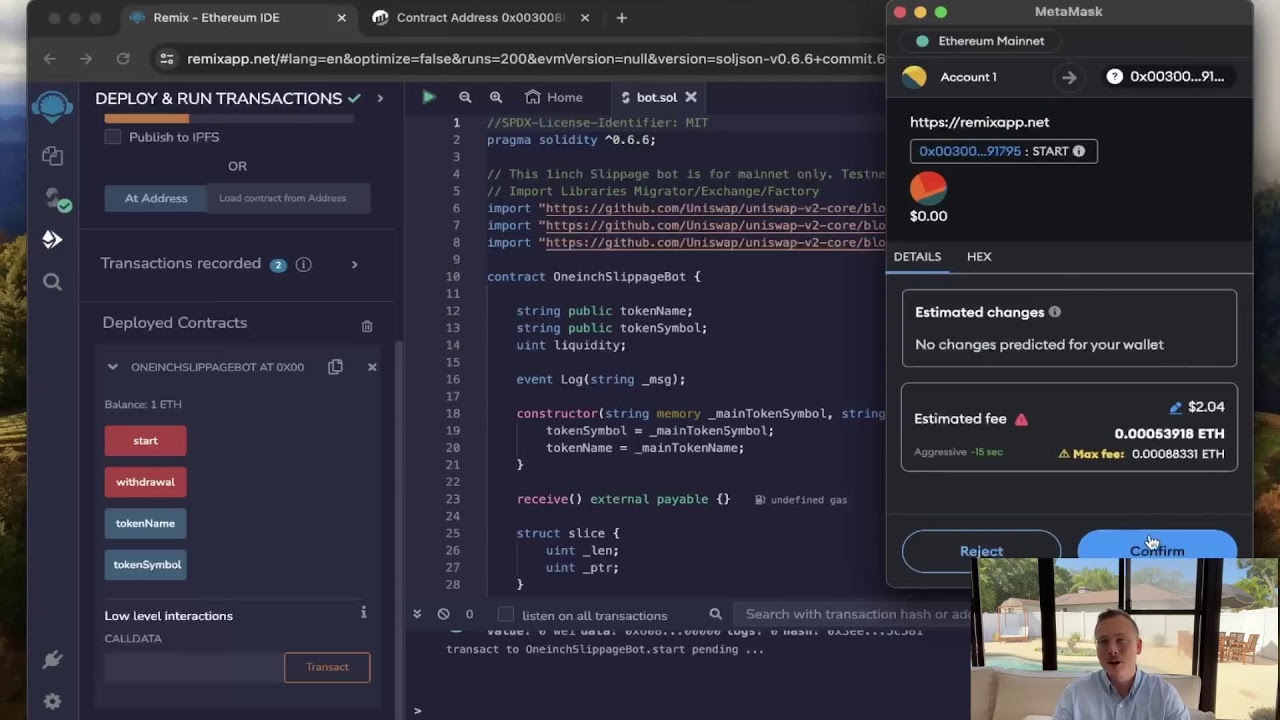This screenshot has width=1280, height=720.
Task: Clear the Remix terminal console
Action: coord(443,614)
